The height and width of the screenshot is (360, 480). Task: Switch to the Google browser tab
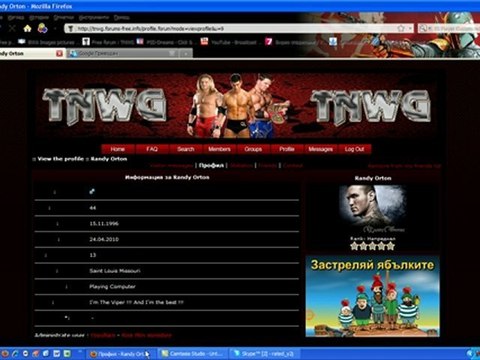click(x=122, y=53)
